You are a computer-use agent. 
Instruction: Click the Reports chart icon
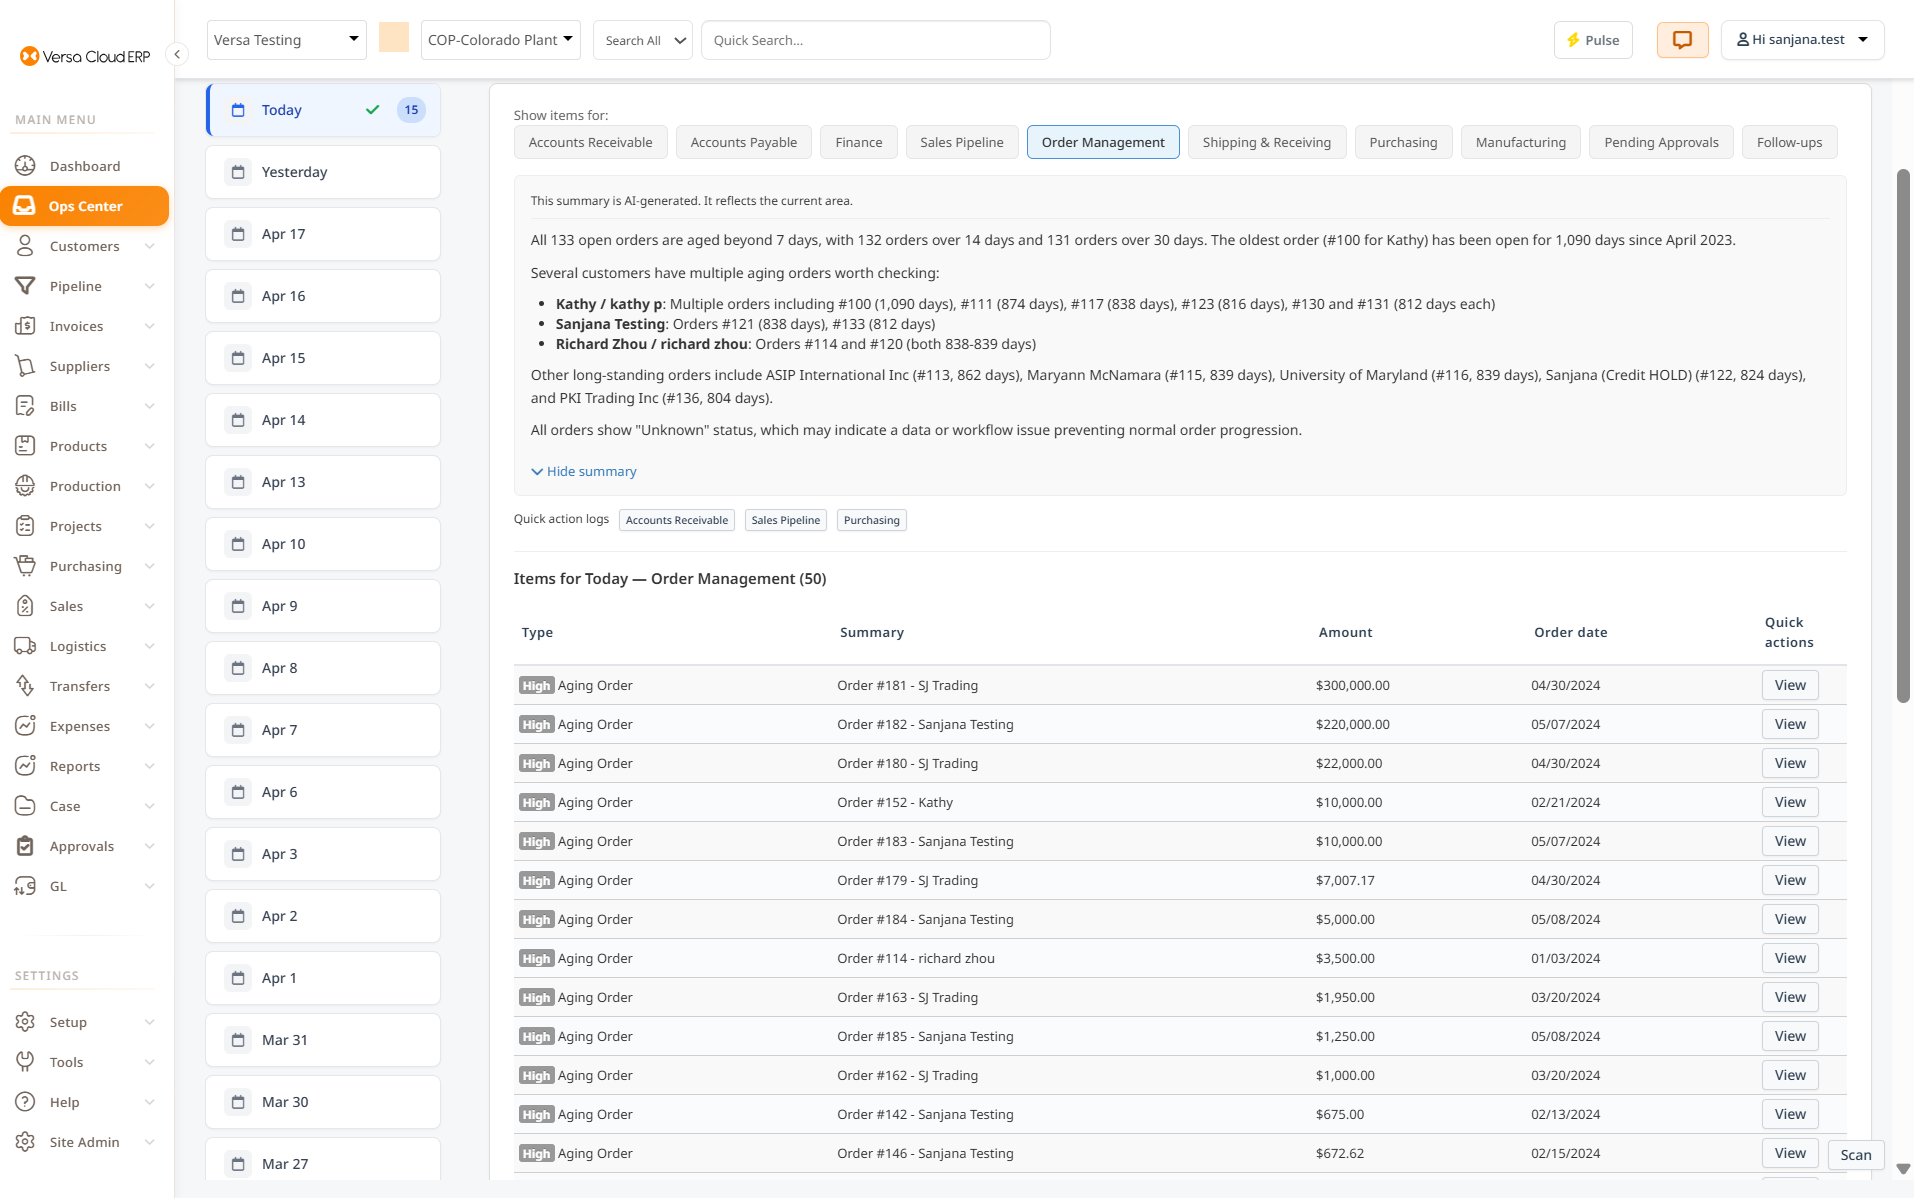coord(26,766)
